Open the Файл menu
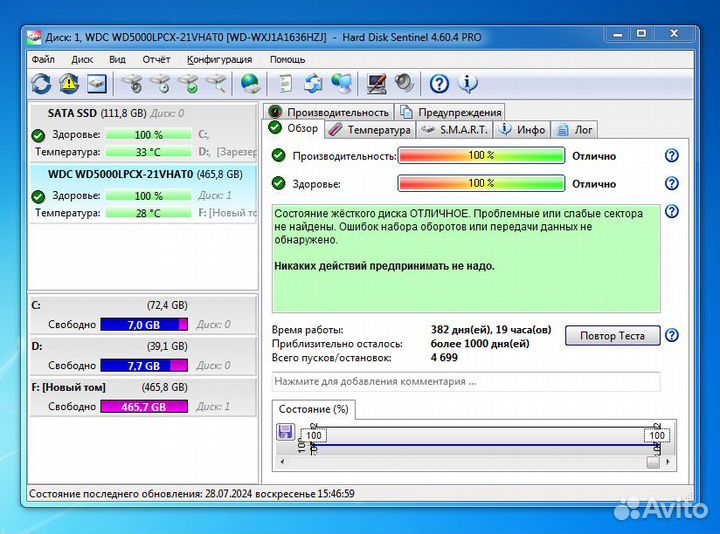 tap(42, 59)
